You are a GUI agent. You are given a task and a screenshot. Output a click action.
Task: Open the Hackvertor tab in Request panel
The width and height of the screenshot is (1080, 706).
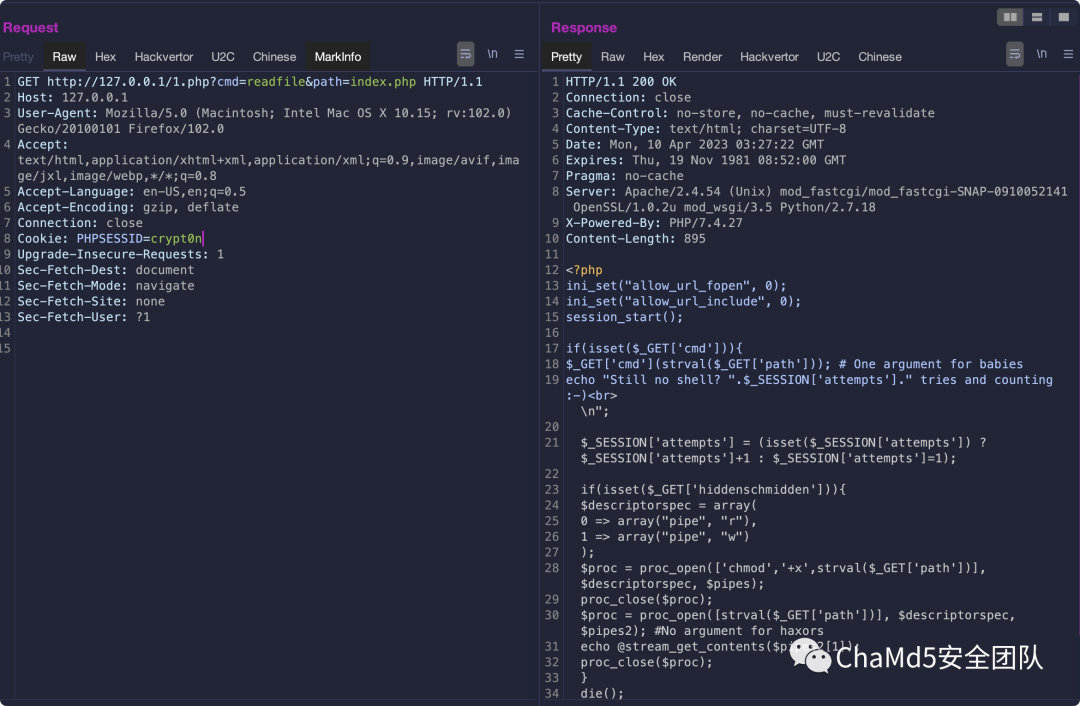click(164, 57)
